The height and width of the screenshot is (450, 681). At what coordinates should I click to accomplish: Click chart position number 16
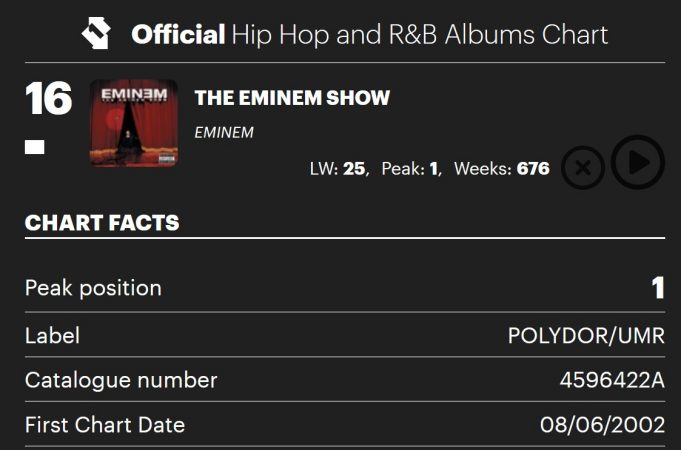coord(48,100)
